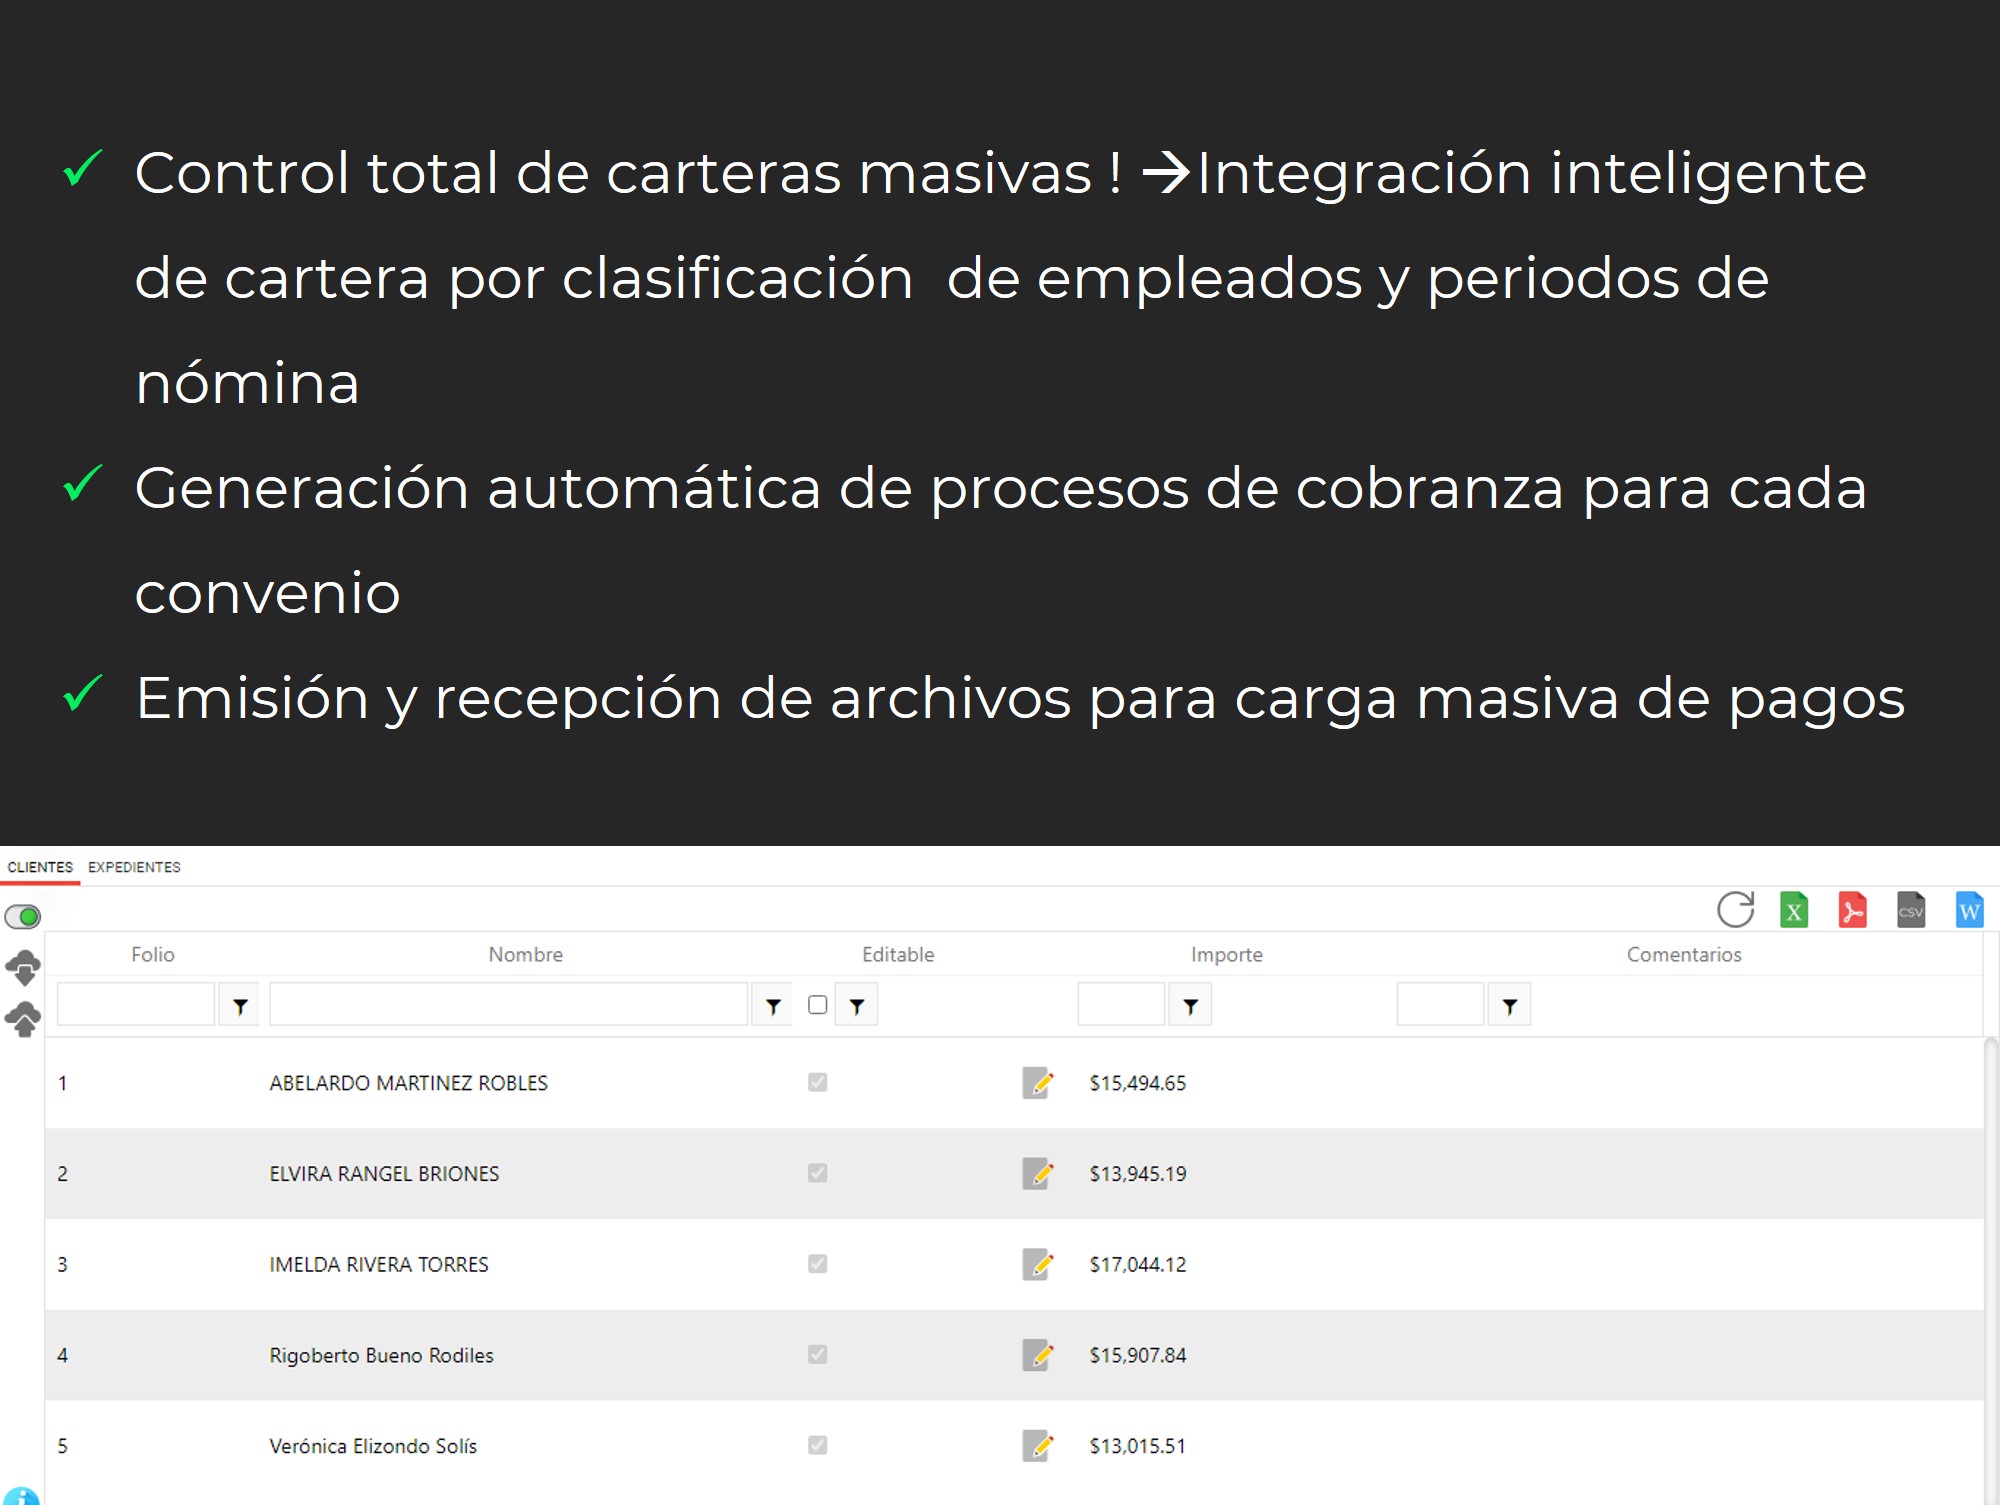Image resolution: width=2000 pixels, height=1505 pixels.
Task: Export table to PDF file
Action: click(x=1852, y=910)
